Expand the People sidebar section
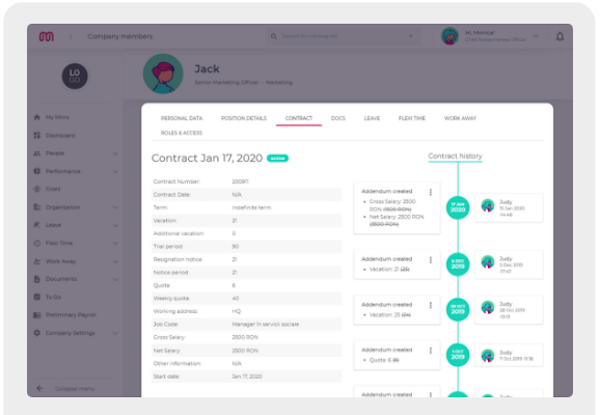This screenshot has height=415, width=600. click(116, 153)
